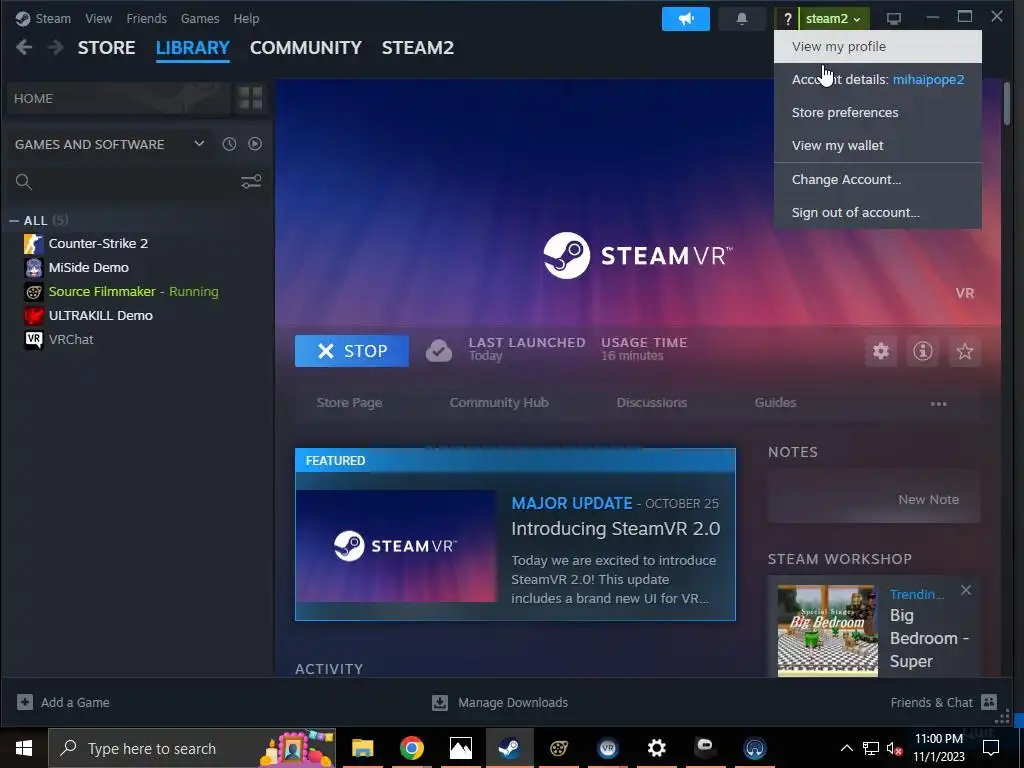
Task: Open Chrome from the taskbar
Action: pyautogui.click(x=411, y=748)
